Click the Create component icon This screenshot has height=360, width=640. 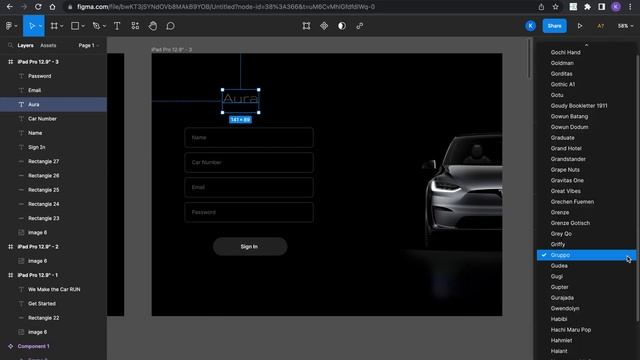pyautogui.click(x=324, y=26)
